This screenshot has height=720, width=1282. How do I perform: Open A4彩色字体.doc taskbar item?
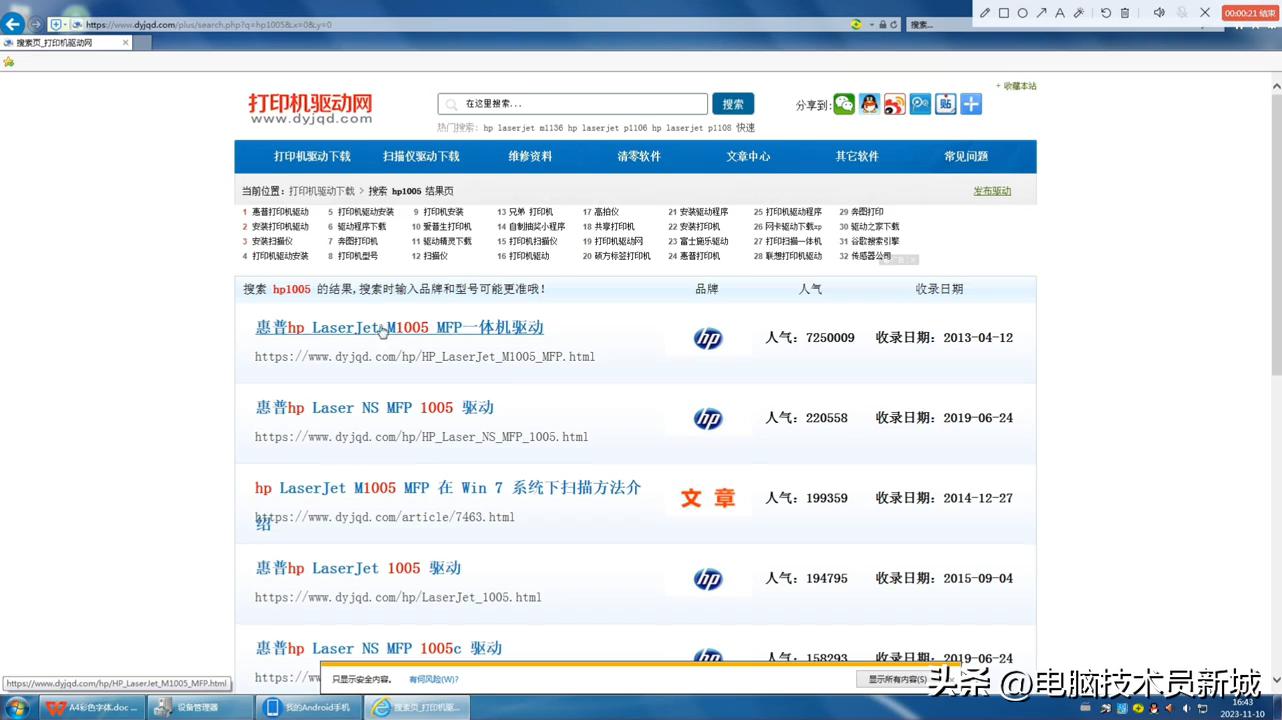(x=91, y=707)
